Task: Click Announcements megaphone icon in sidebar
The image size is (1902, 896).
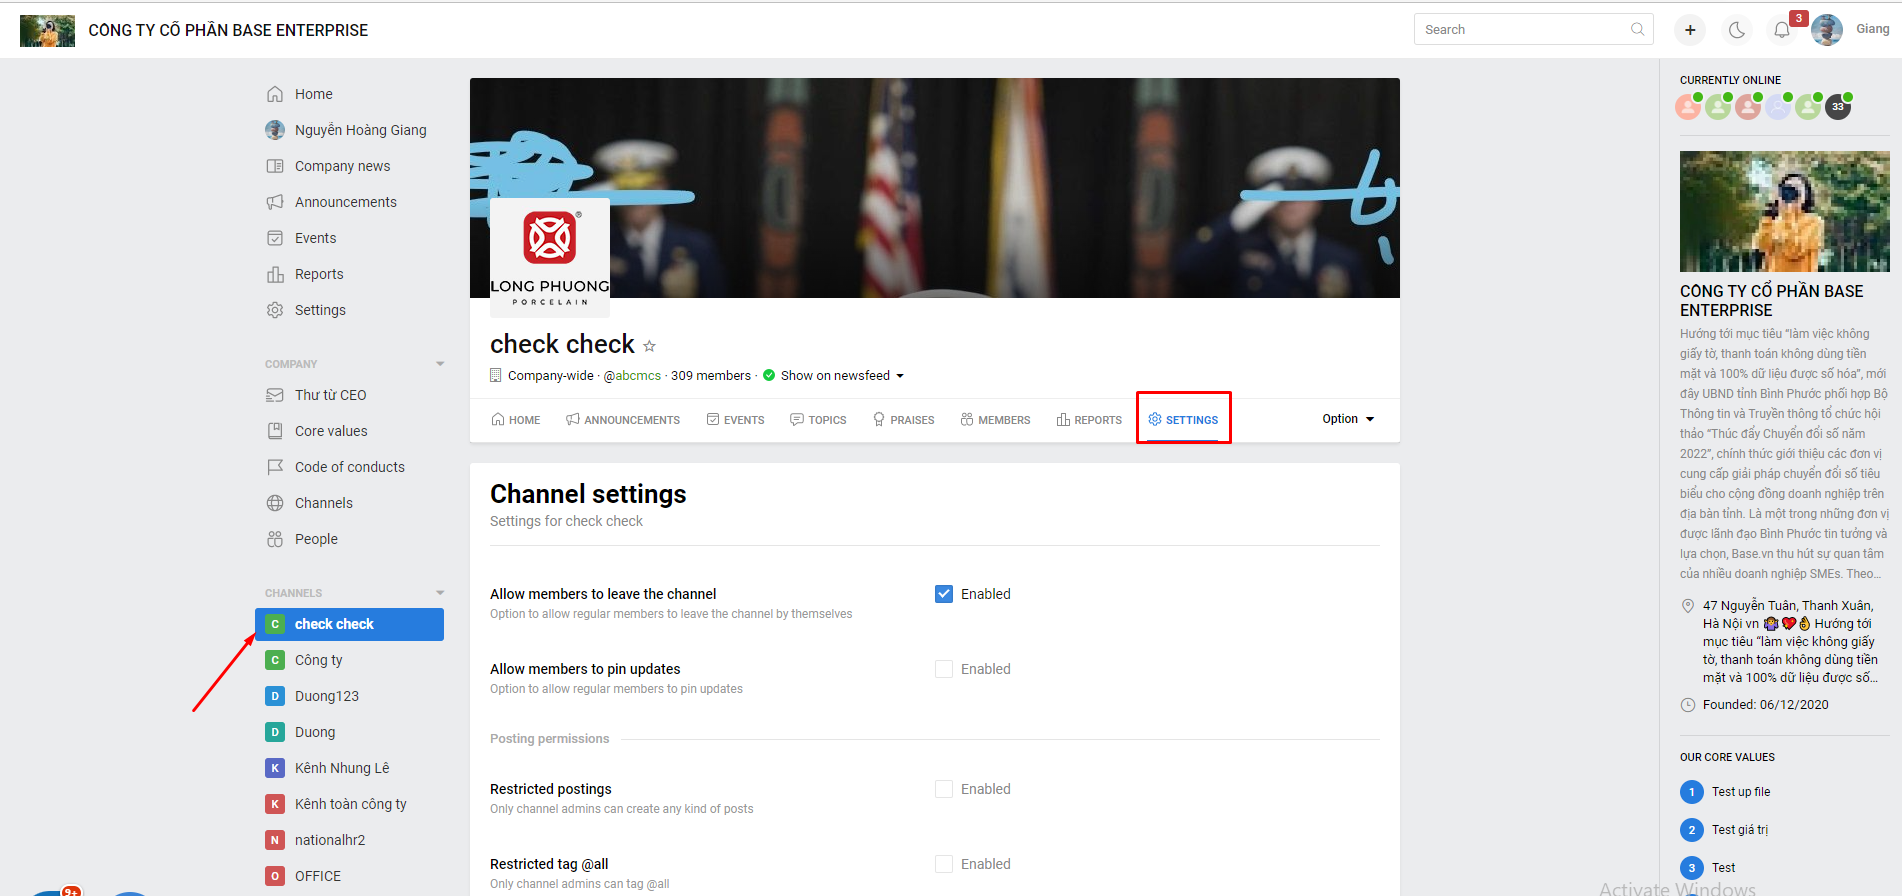Action: [275, 202]
